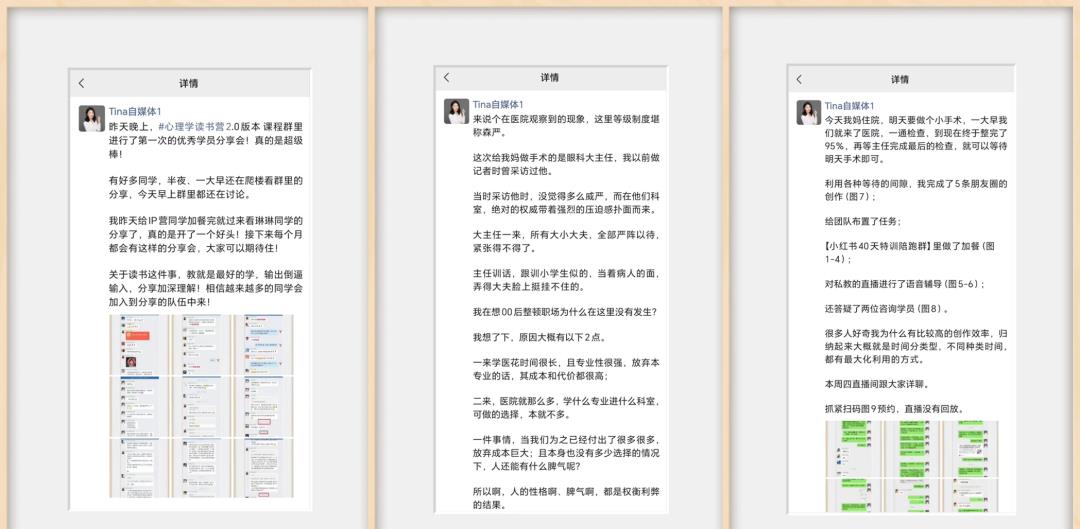Screen dimensions: 1080x529
Task: Click the line 我在想00后整顿职场
Action: pos(565,312)
